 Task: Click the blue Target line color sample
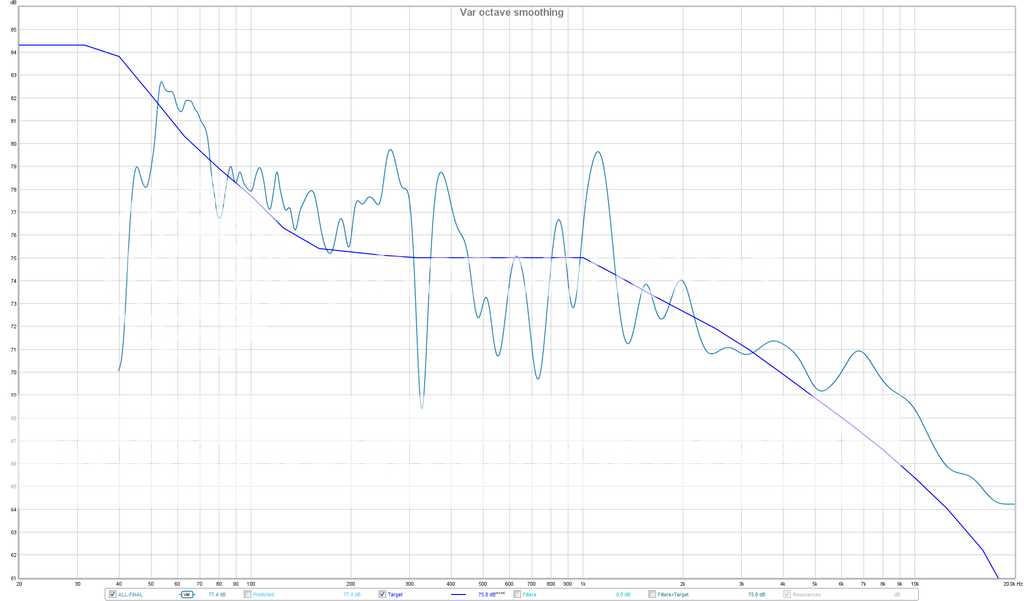coord(458,594)
